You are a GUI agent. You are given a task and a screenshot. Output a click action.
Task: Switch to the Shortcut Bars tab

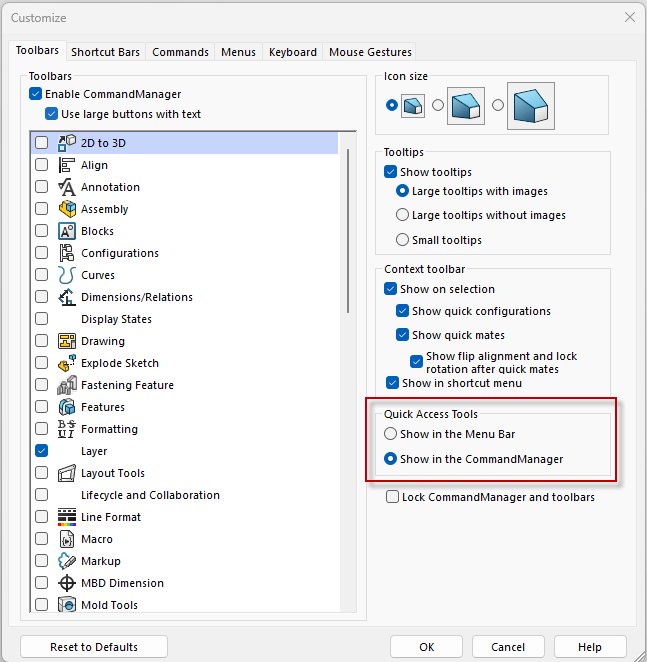coord(105,52)
